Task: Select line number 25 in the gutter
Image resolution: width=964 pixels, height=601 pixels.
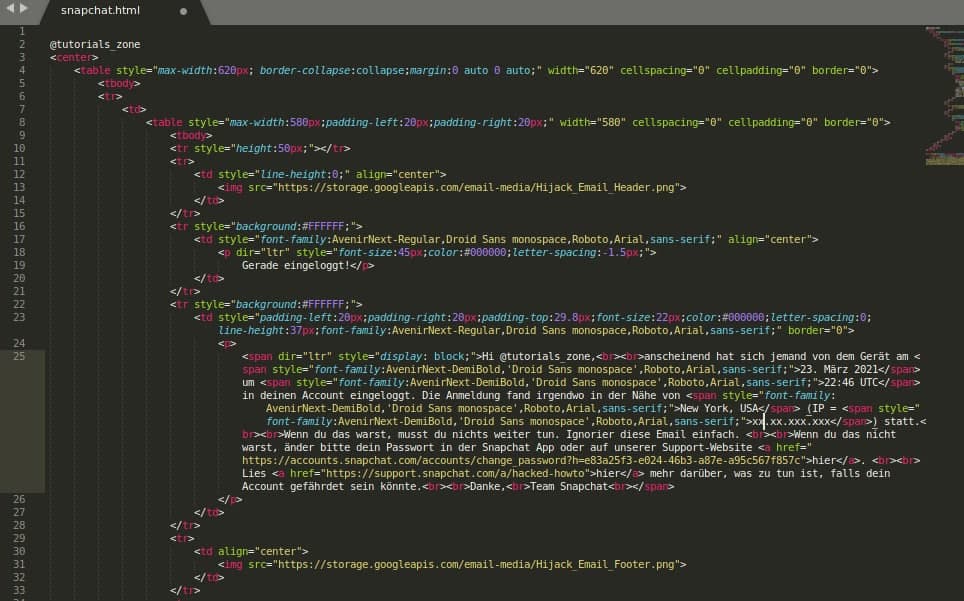Action: pos(23,356)
